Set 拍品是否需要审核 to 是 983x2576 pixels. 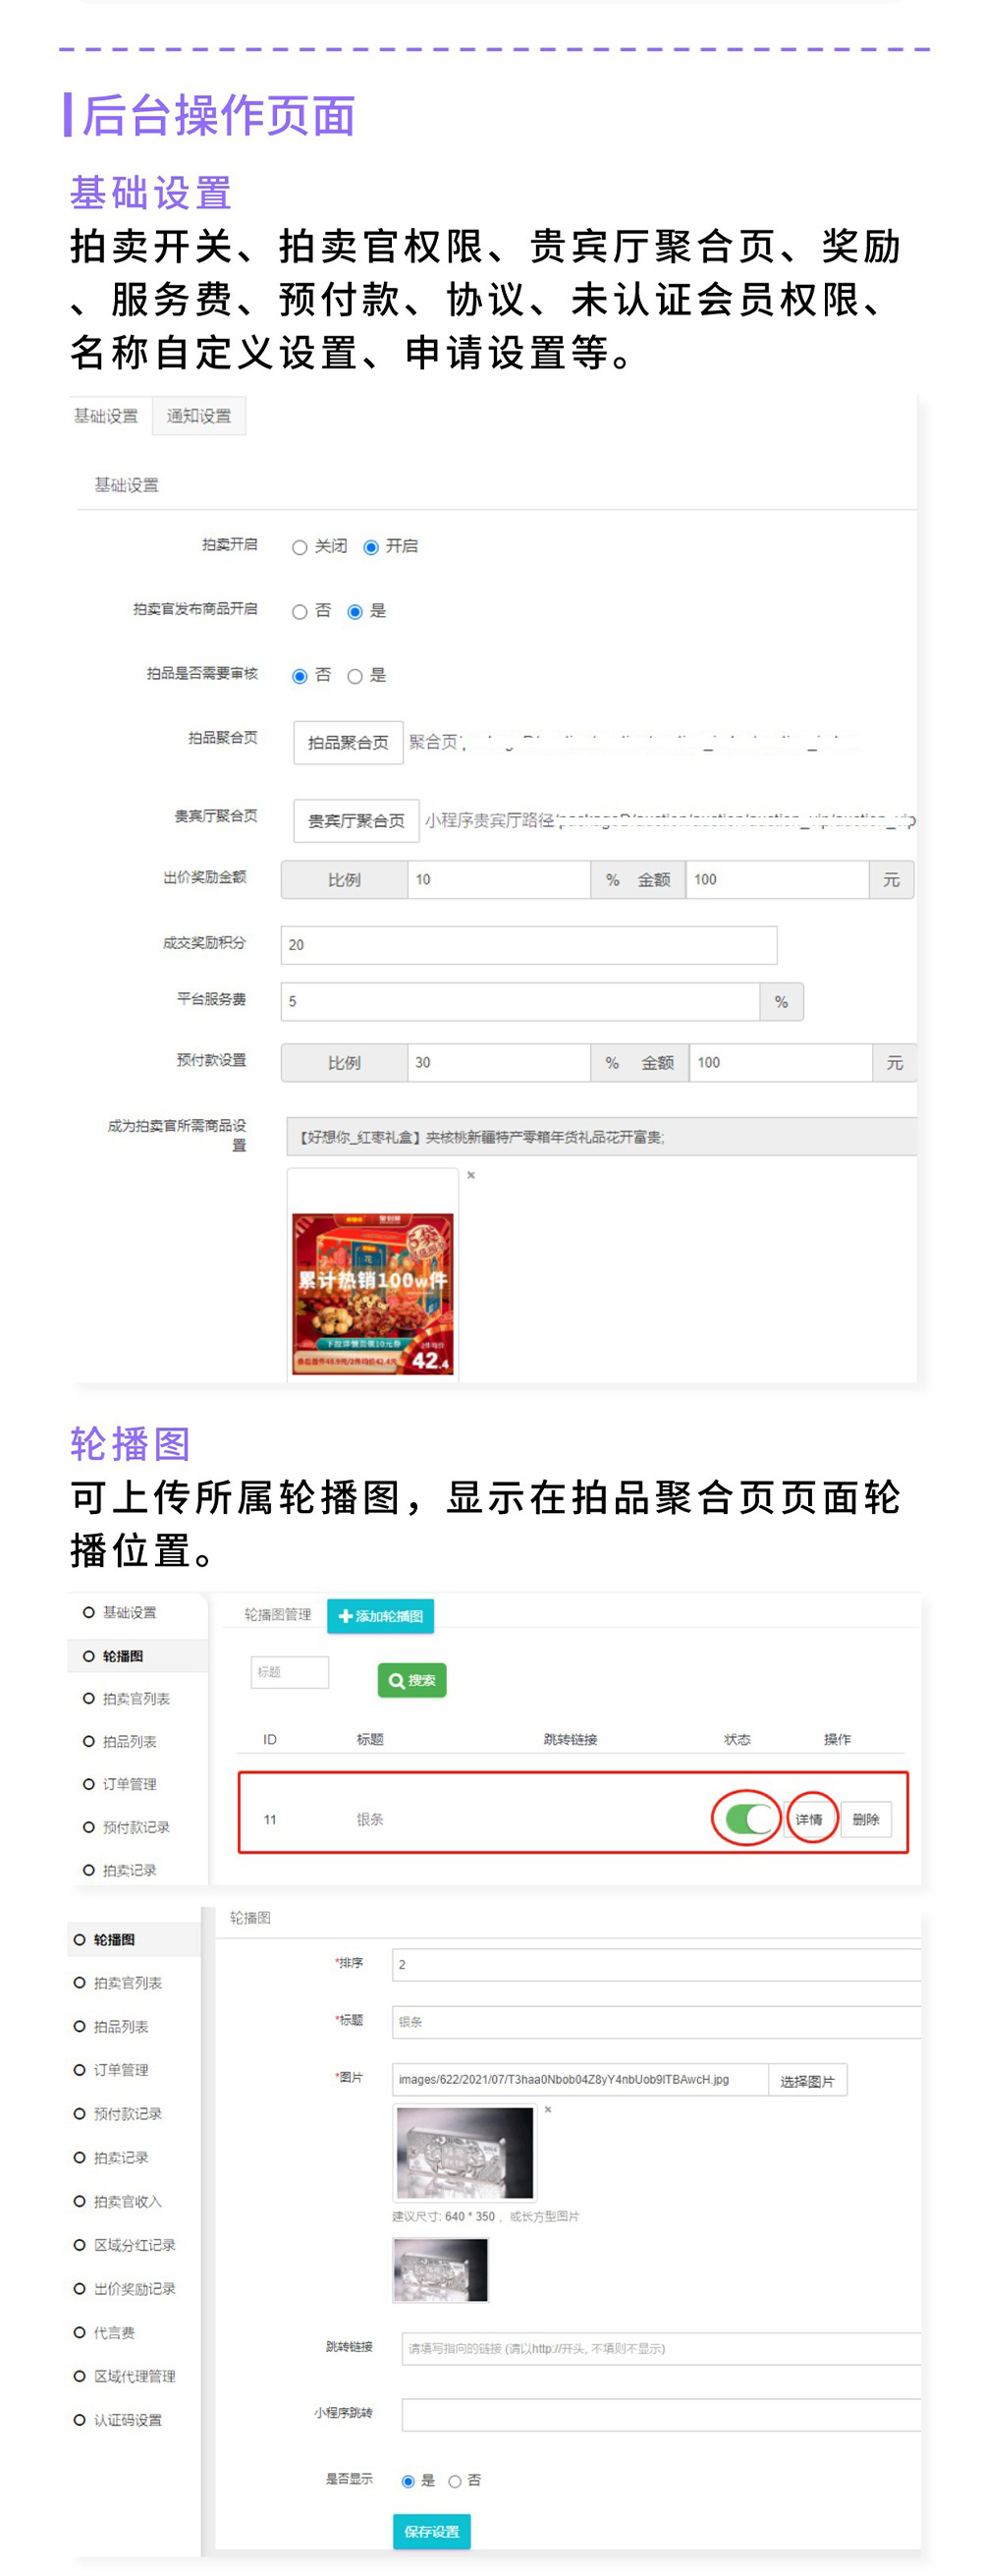coord(355,677)
